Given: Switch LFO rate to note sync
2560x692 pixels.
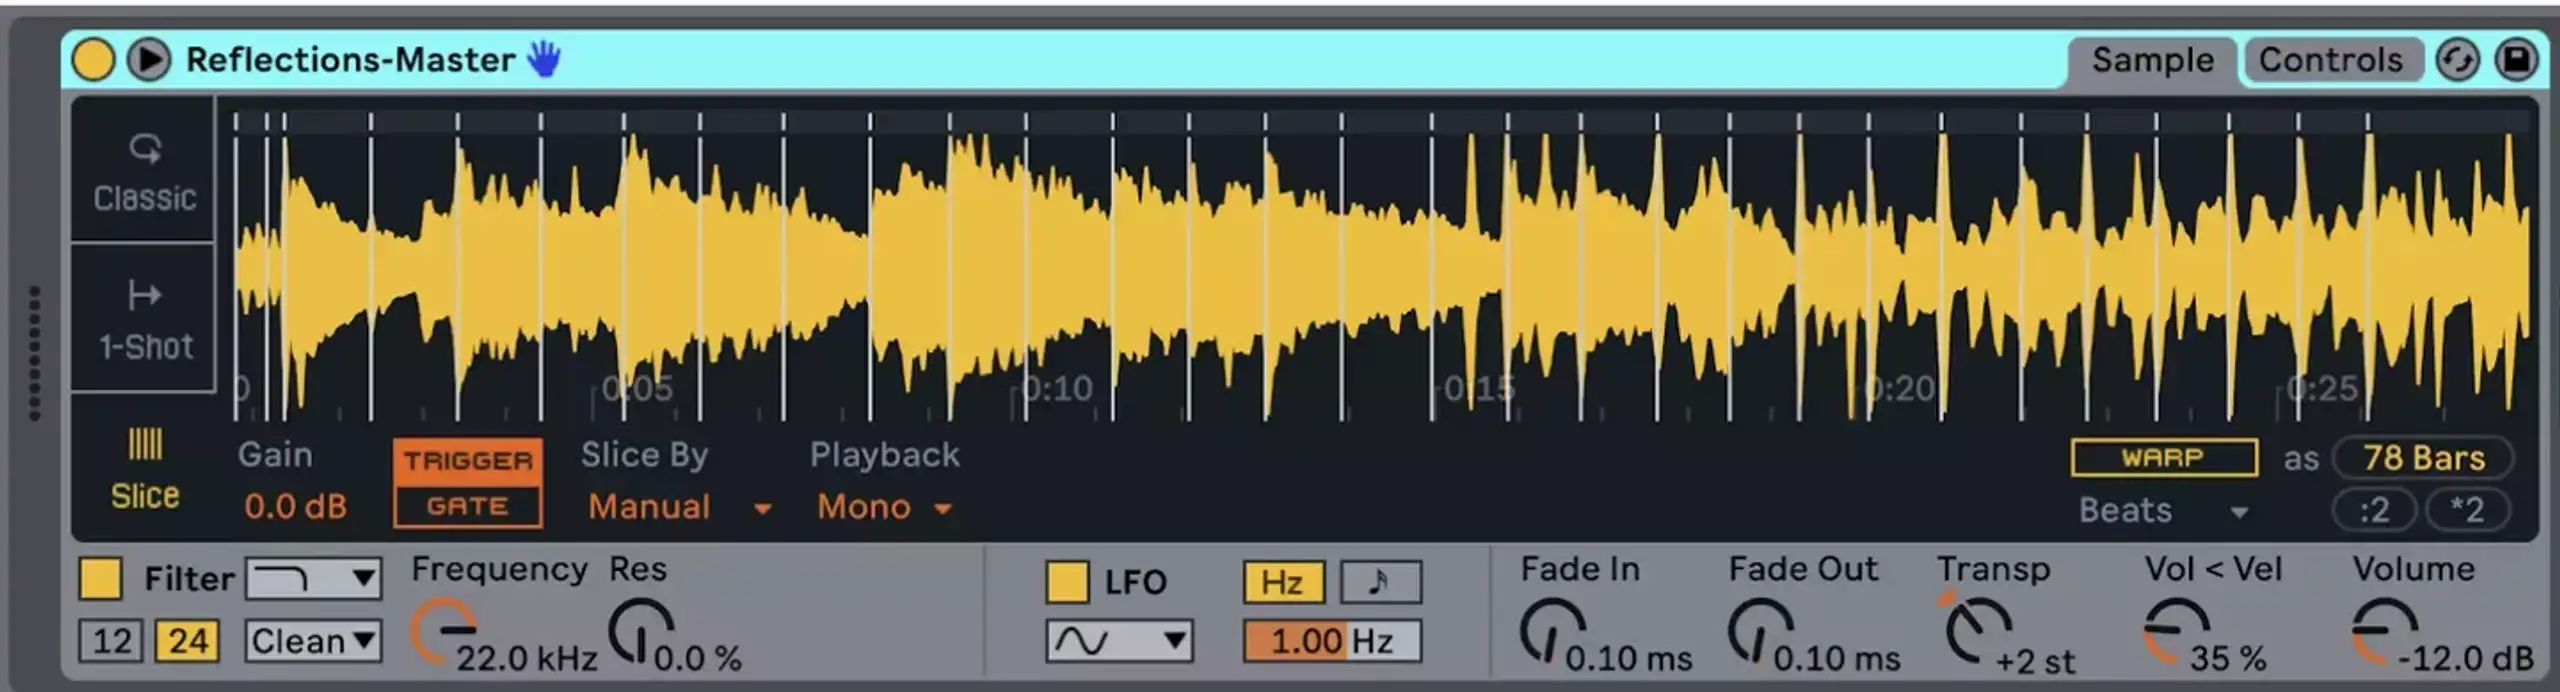Looking at the screenshot, I should tap(1379, 582).
